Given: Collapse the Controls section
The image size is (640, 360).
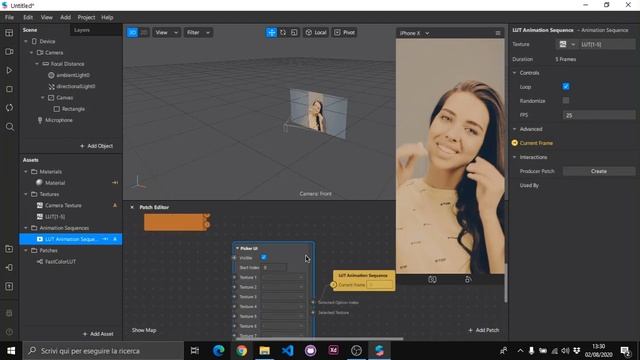Looking at the screenshot, I should click(515, 73).
